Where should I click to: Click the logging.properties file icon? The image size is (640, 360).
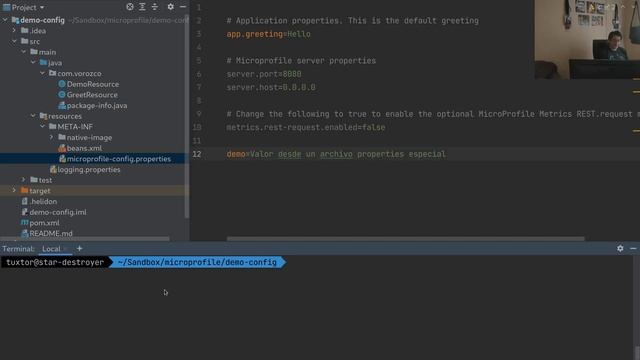[53, 169]
